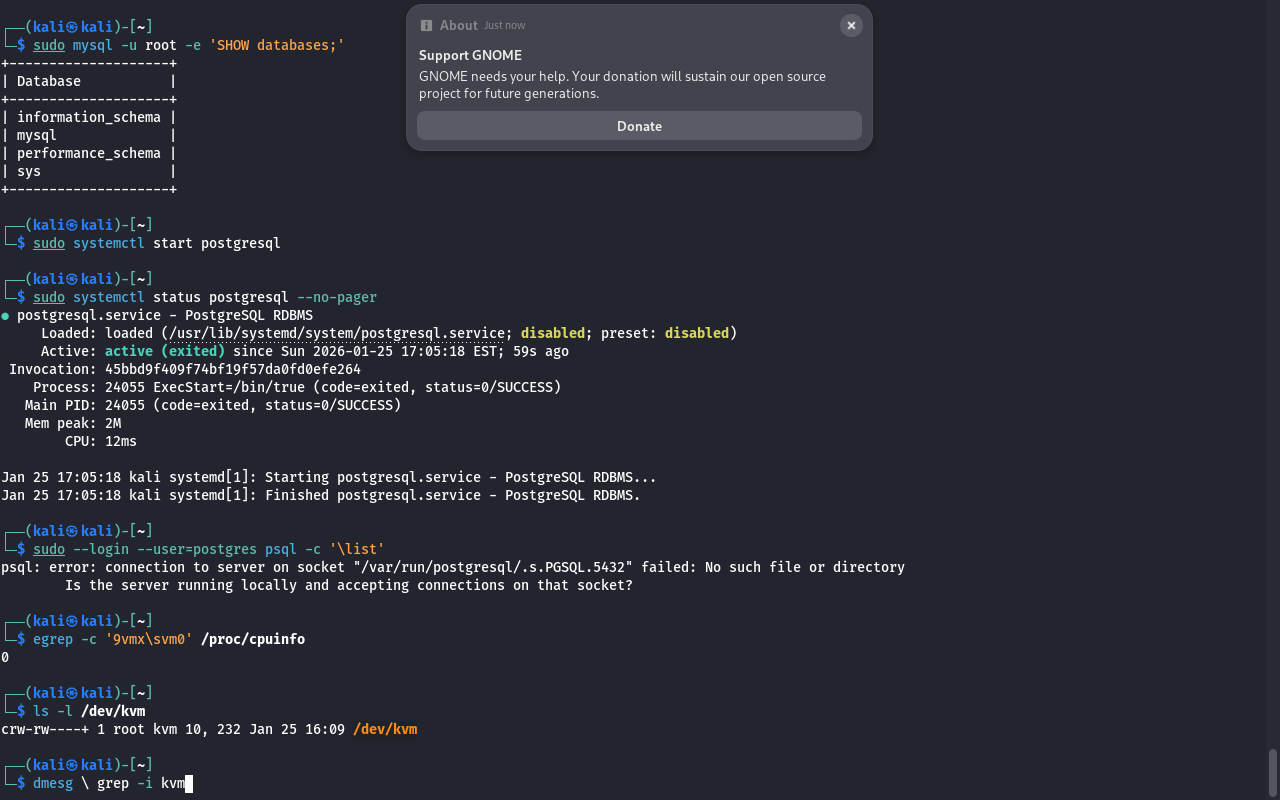Screen dimensions: 1280x800
Task: Click the 'Just now' notification timestamp
Action: tap(504, 26)
